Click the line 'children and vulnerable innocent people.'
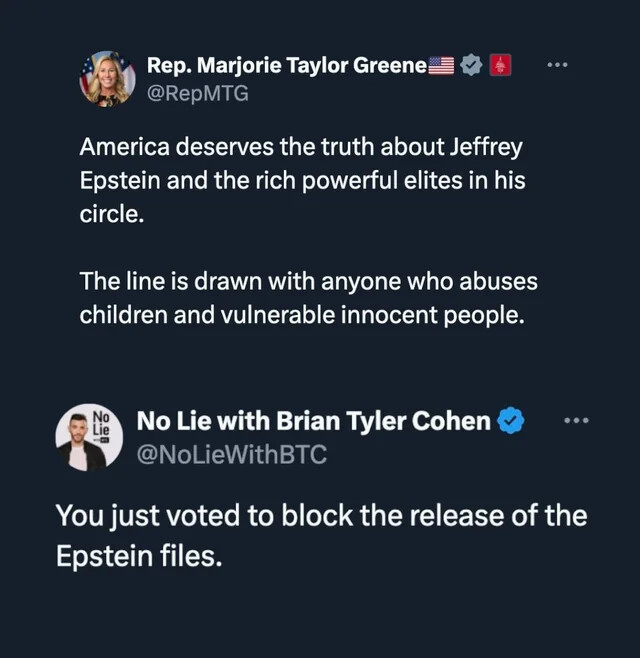The image size is (640, 658). 302,314
